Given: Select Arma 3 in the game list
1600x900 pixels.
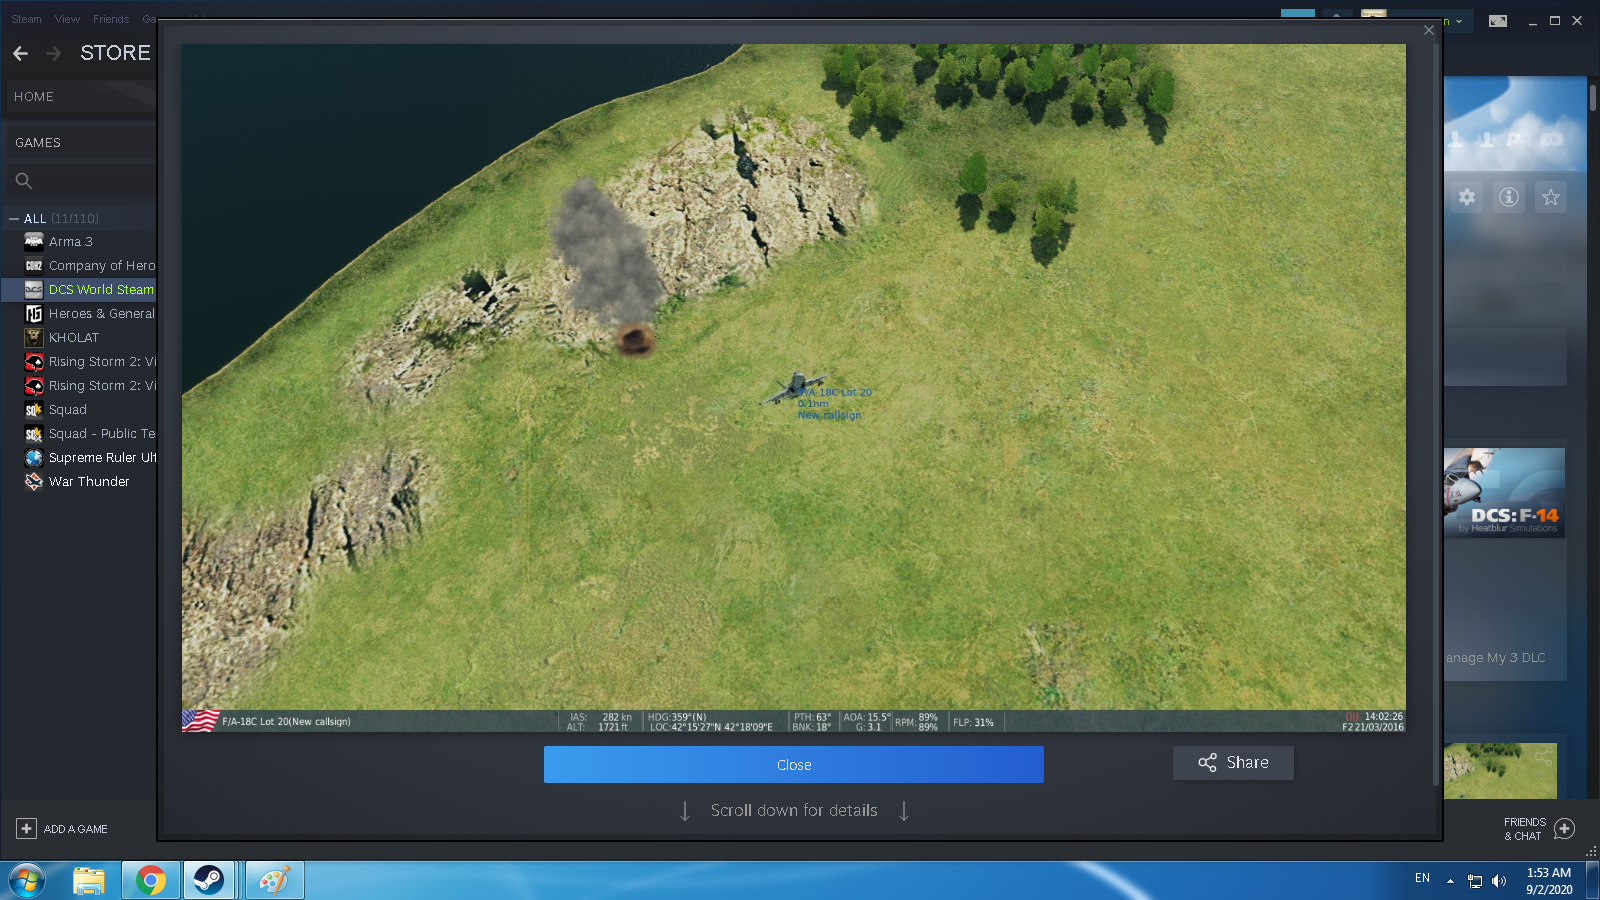Looking at the screenshot, I should point(70,242).
